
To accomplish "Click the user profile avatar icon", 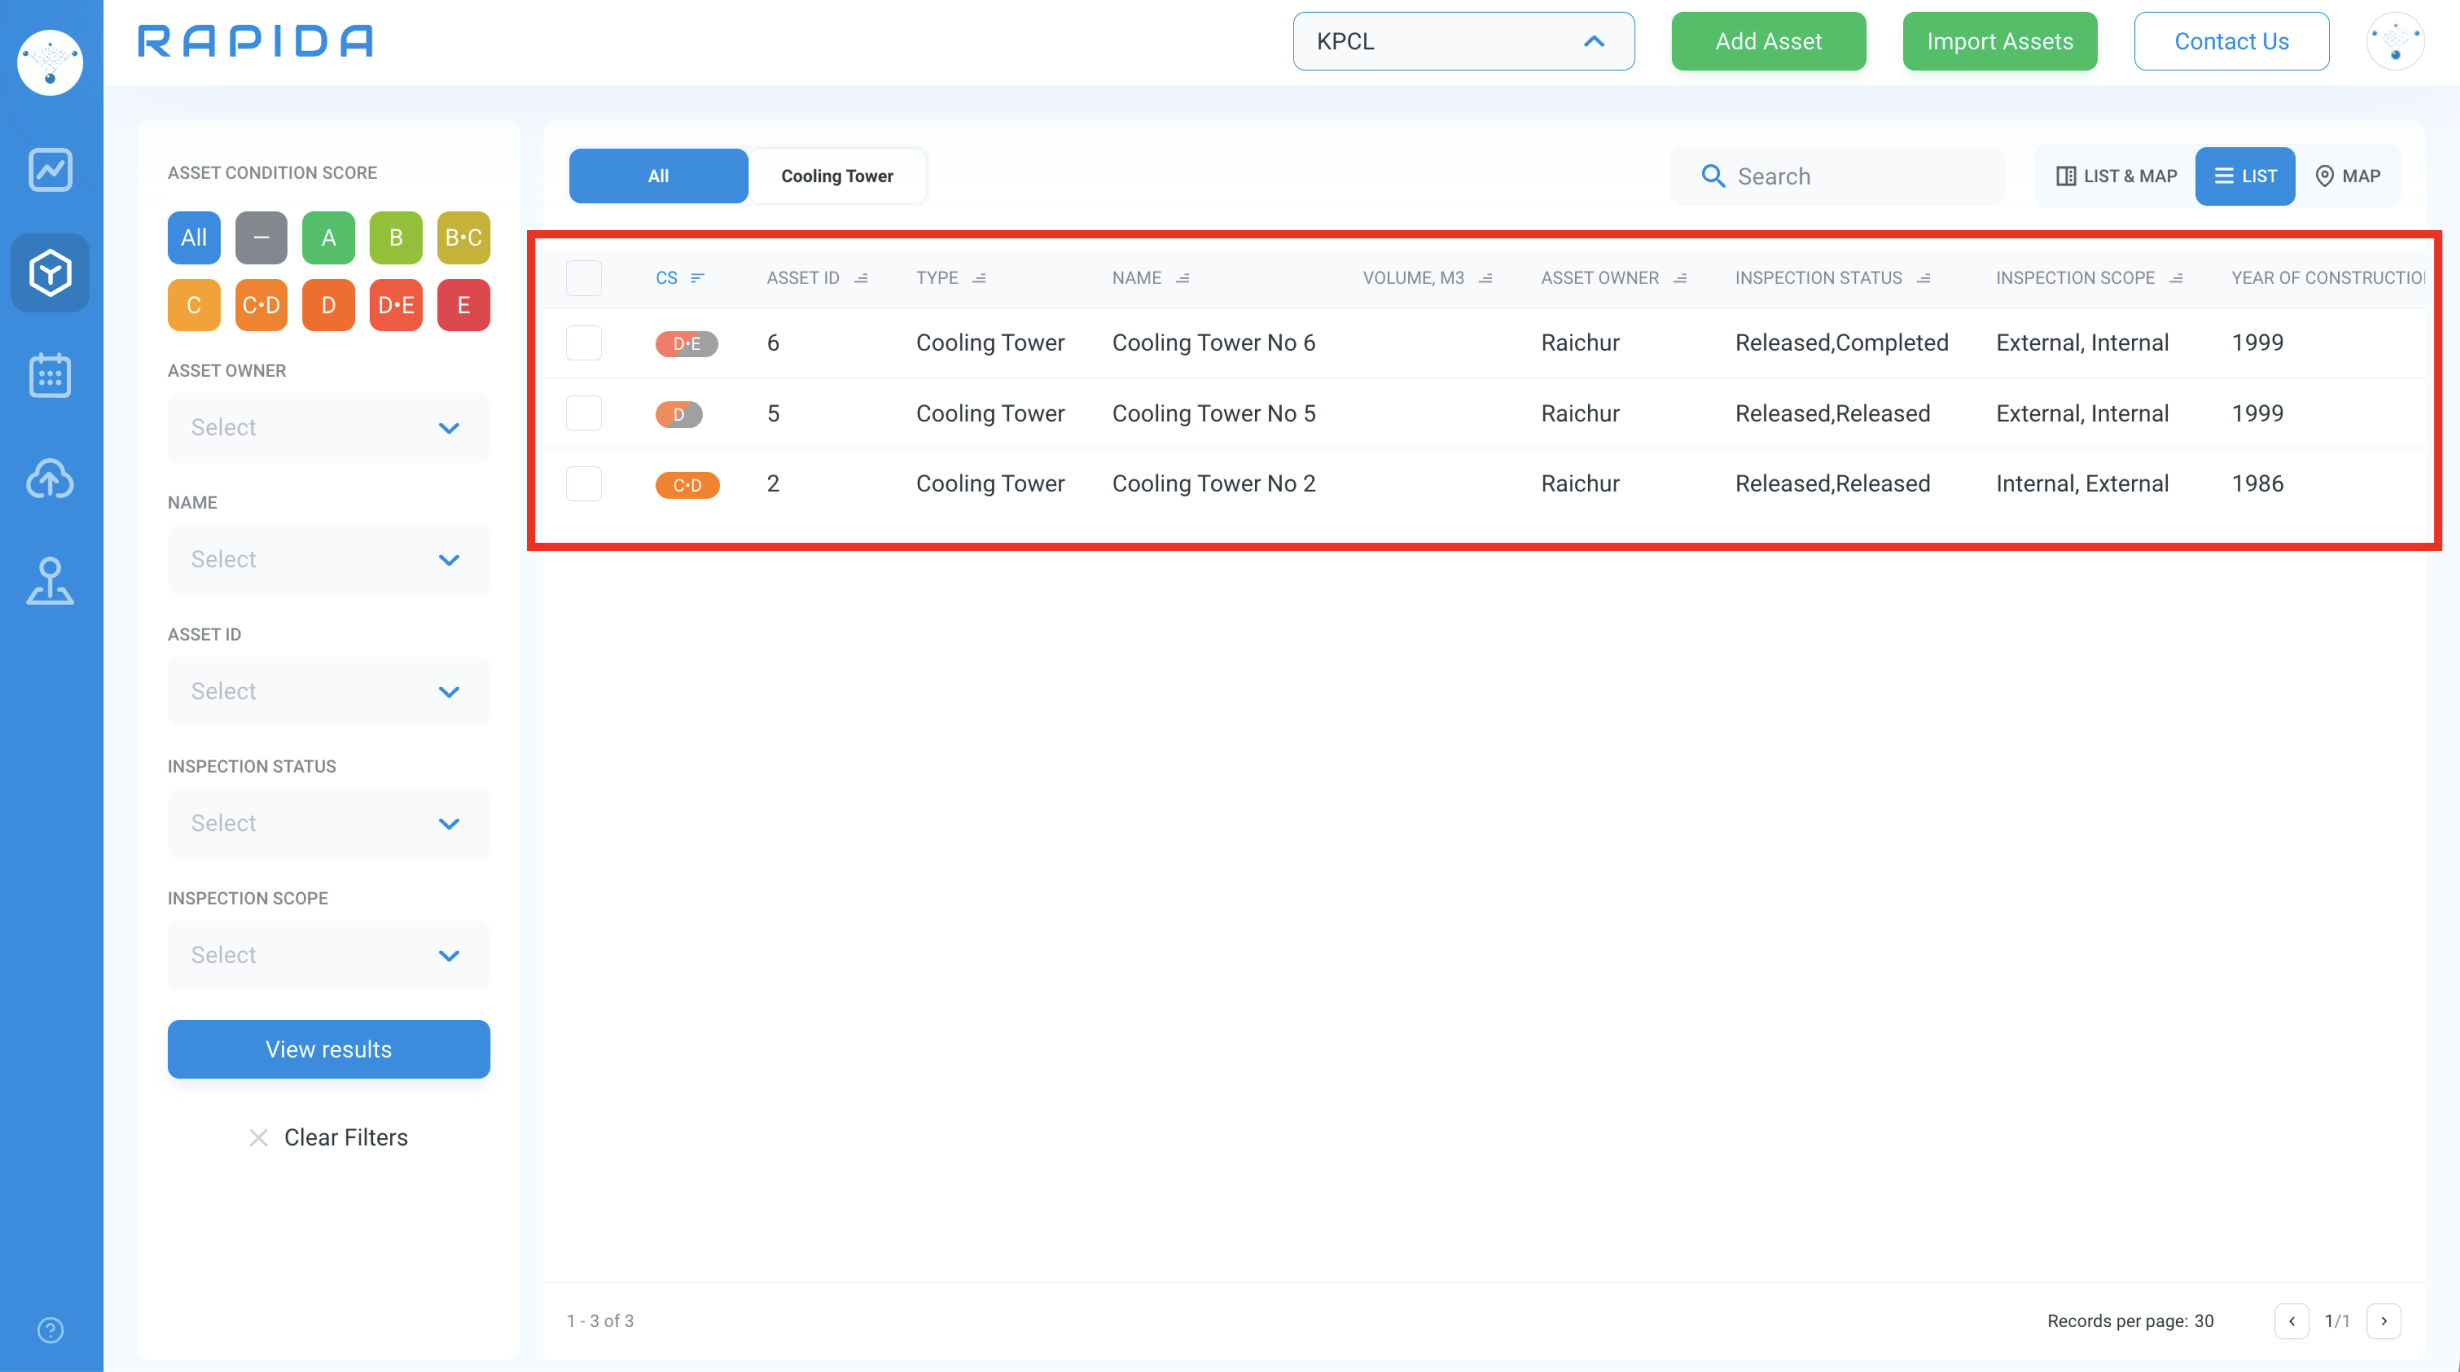I will [2395, 42].
